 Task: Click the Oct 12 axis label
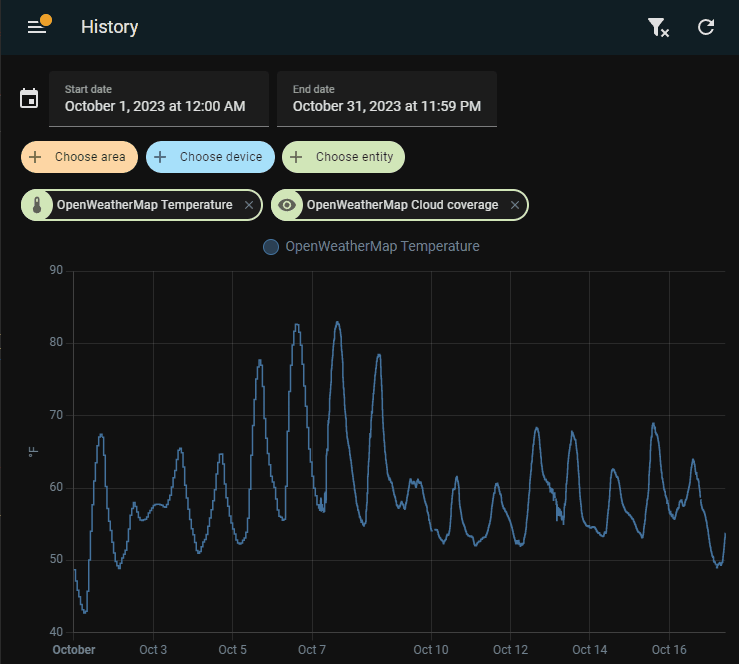click(x=510, y=650)
